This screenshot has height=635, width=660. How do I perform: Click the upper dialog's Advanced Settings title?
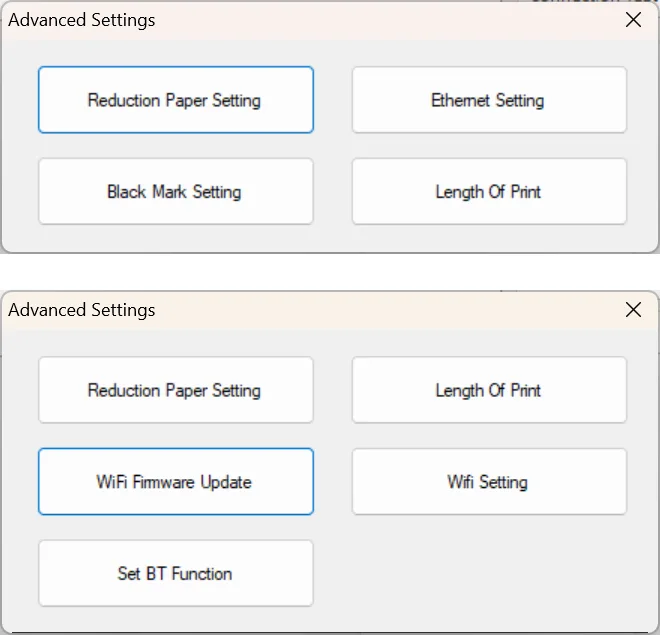pyautogui.click(x=82, y=20)
